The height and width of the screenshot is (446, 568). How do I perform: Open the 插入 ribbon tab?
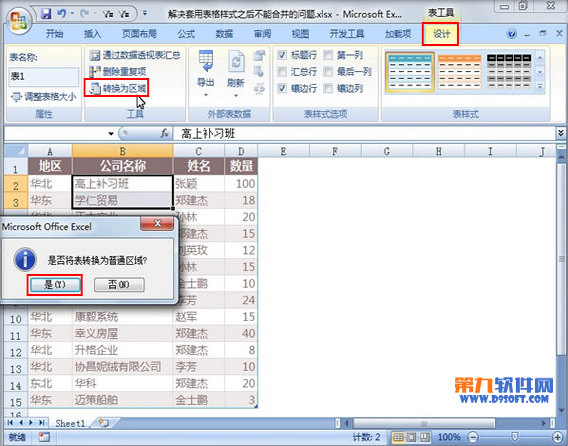click(92, 34)
